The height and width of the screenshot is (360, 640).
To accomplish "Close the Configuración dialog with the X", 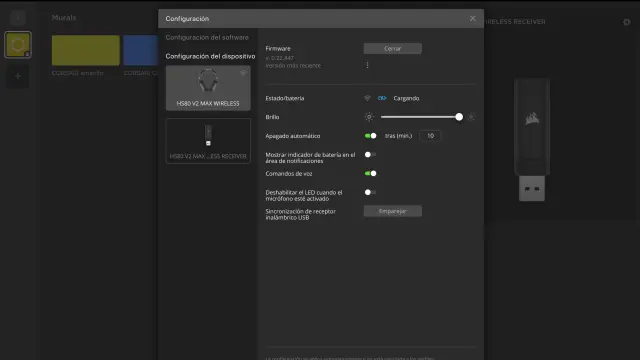I will tap(472, 18).
